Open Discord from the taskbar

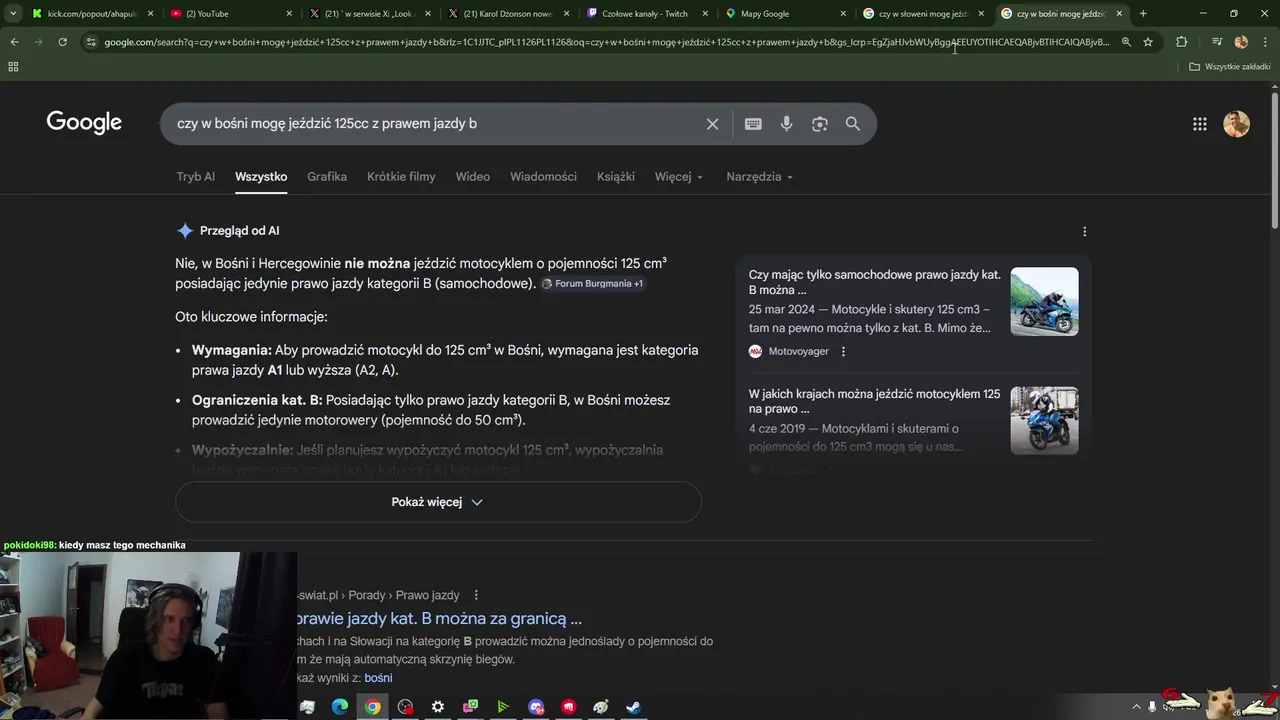tap(536, 707)
